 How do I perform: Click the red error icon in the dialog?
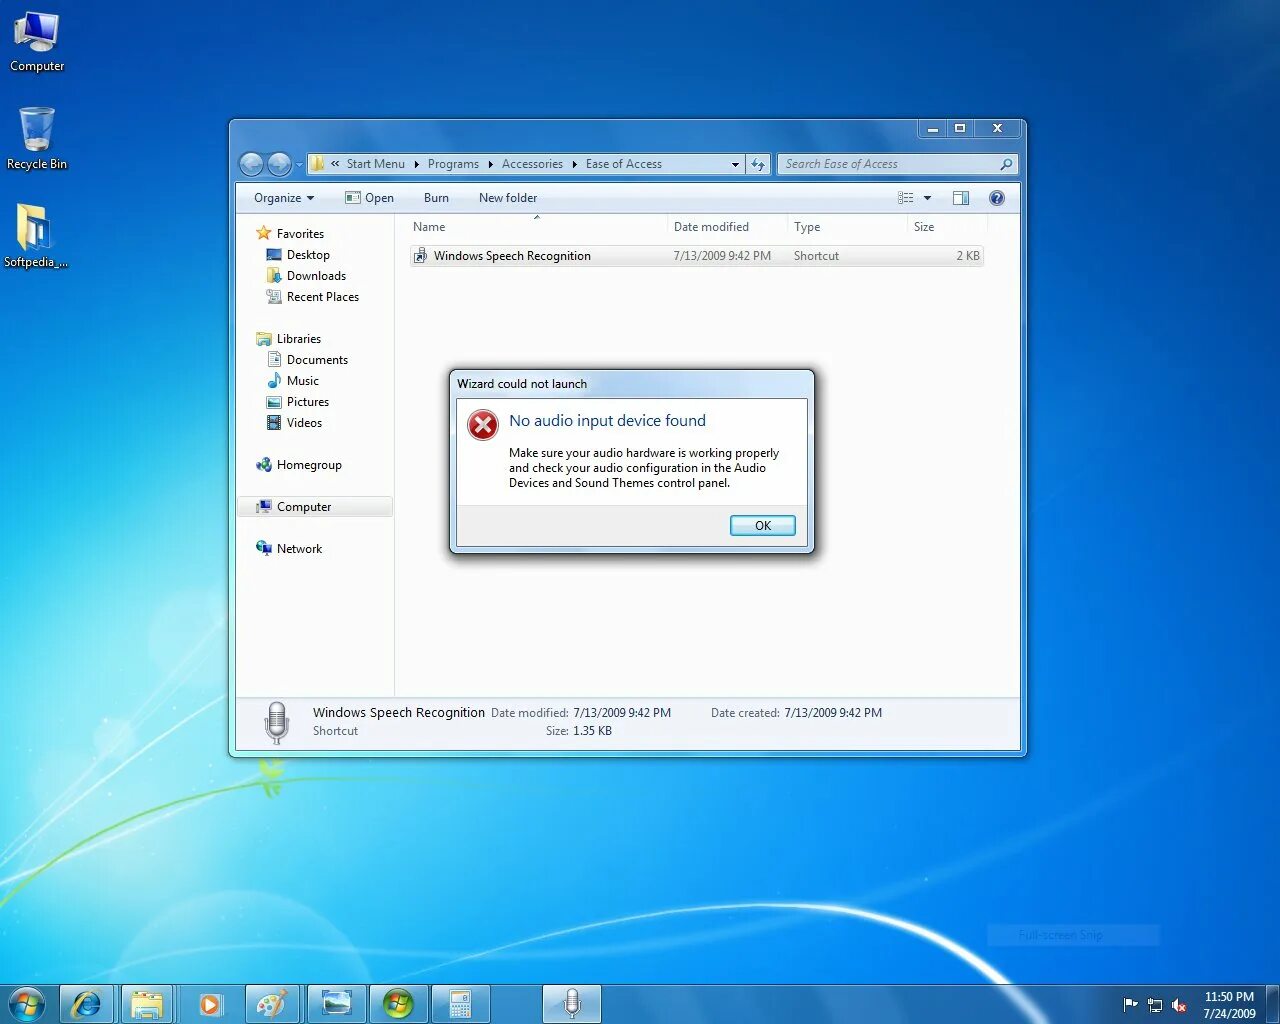point(483,425)
